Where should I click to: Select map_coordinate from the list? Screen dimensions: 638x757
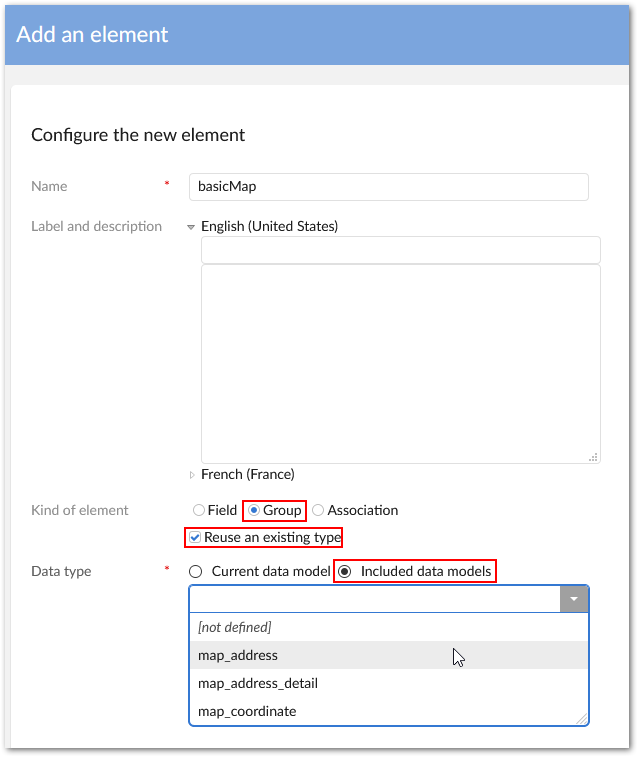pos(247,711)
